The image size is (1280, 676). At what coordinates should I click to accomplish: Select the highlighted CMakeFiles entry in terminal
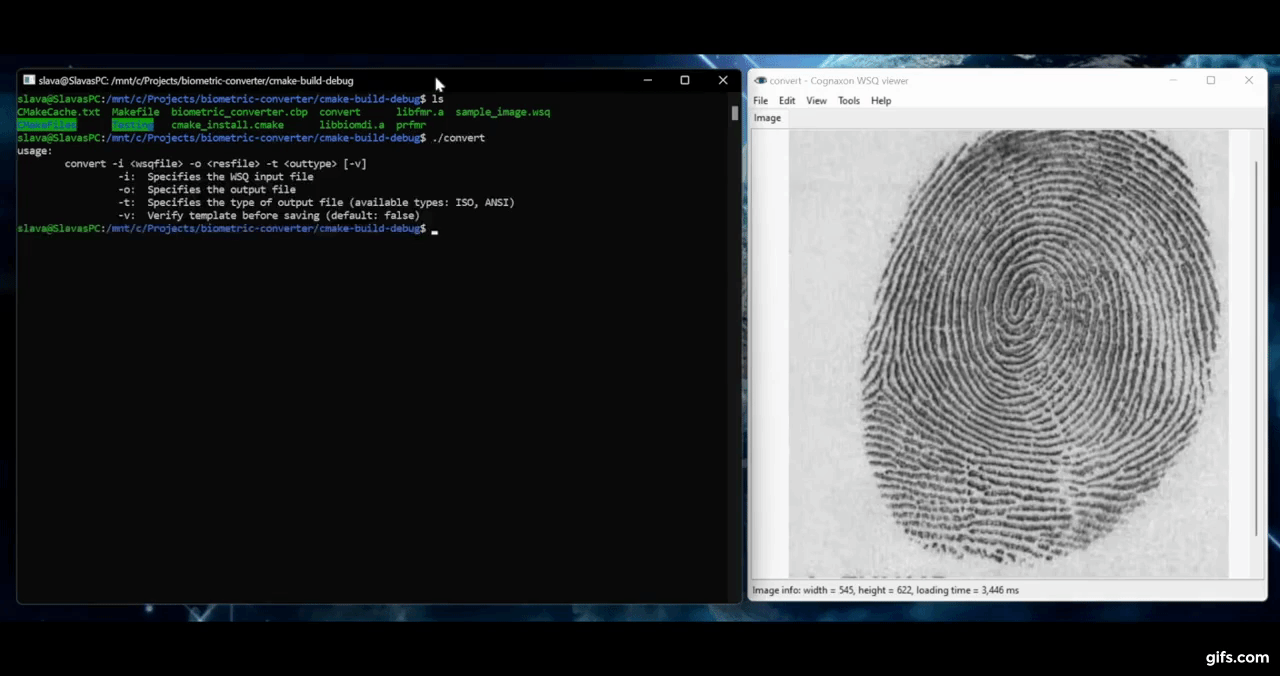(x=46, y=125)
